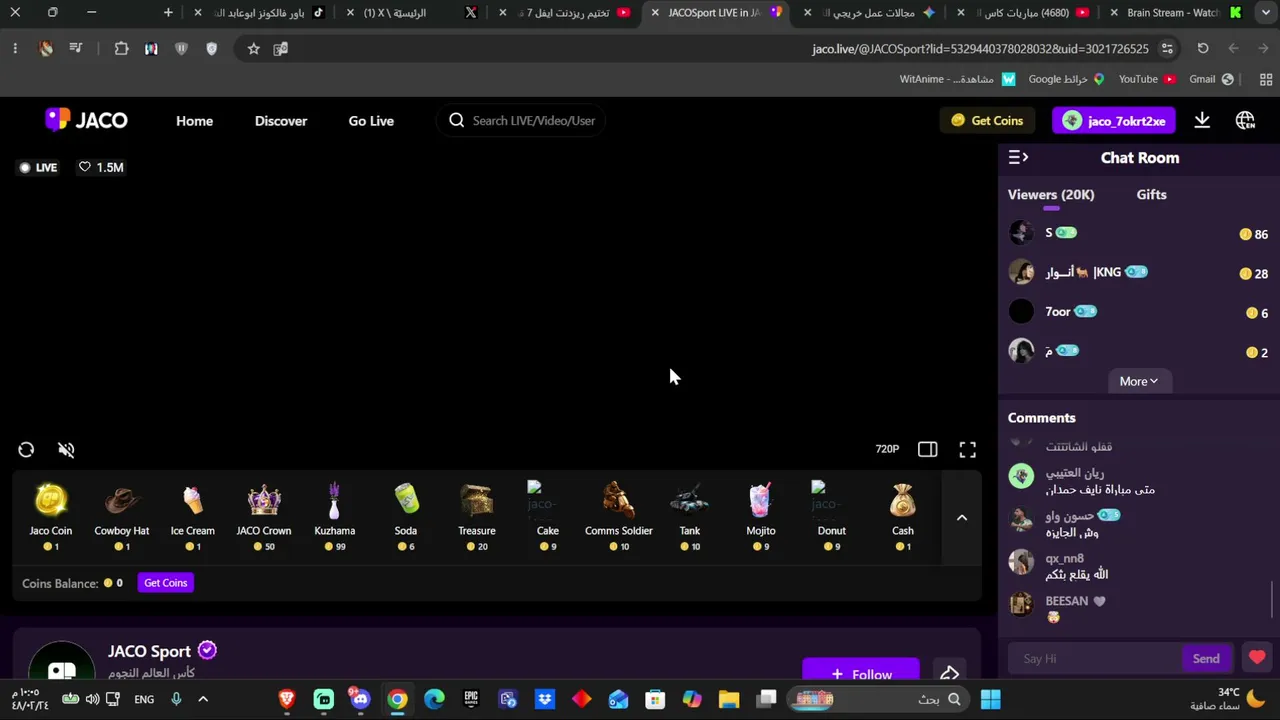
Task: Open a new browser tab
Action: pyautogui.click(x=168, y=13)
